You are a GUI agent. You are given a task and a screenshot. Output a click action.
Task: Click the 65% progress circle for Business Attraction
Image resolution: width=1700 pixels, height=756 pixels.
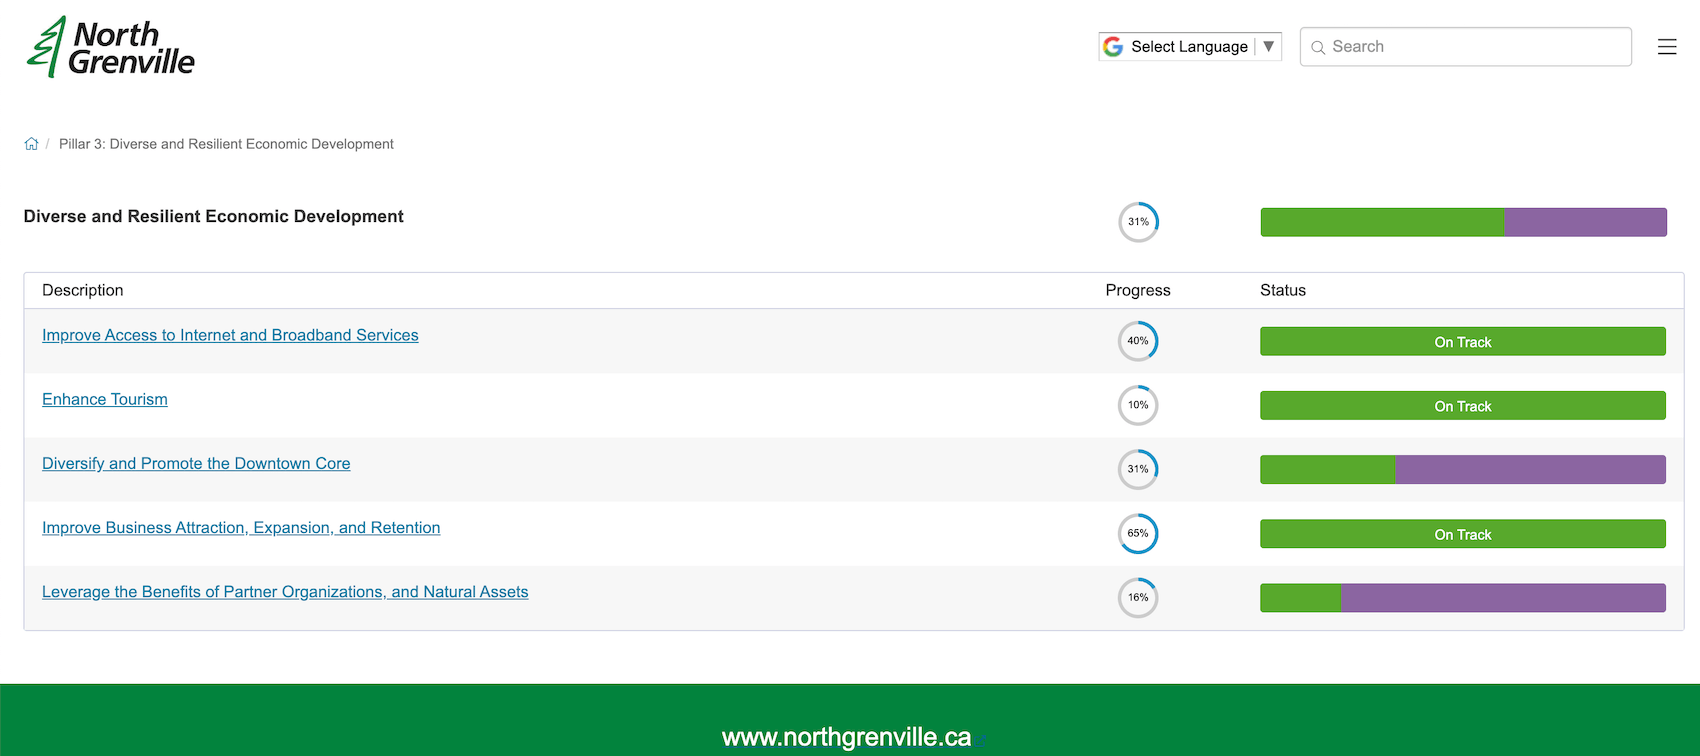coord(1138,533)
